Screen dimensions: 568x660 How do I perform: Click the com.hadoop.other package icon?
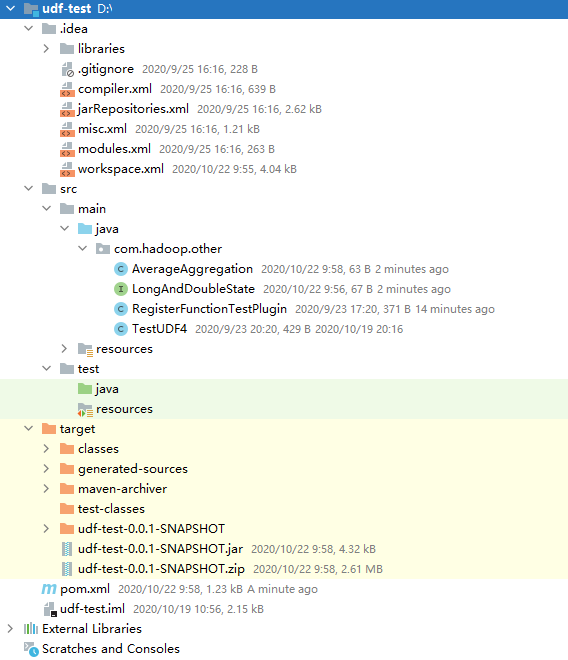[x=103, y=249]
